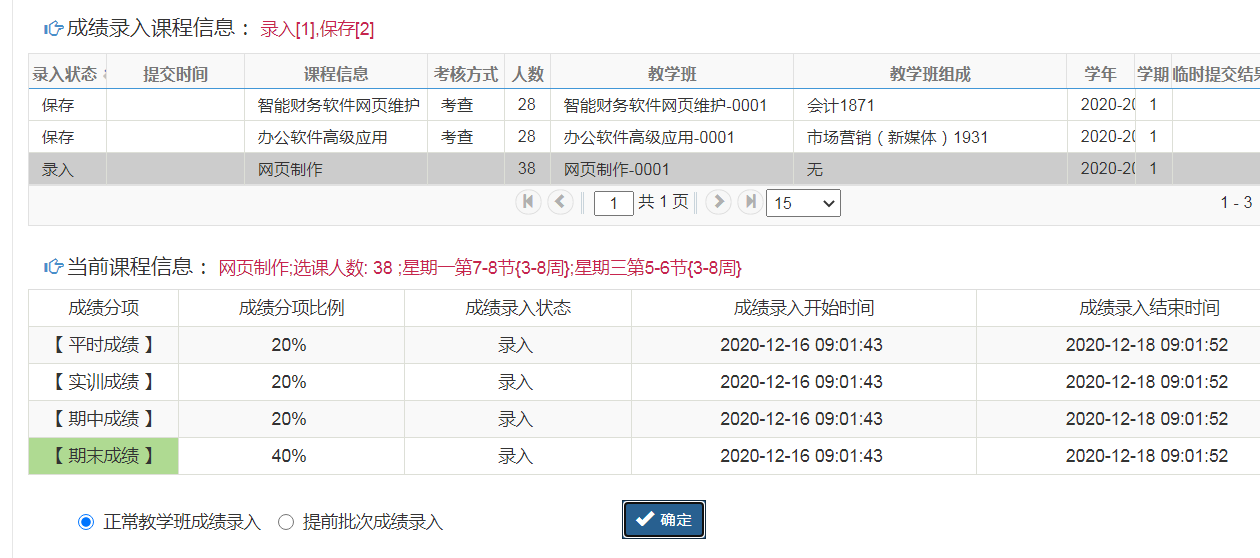Click the page number input field
Viewport: 1260px width, 558px height.
point(613,203)
